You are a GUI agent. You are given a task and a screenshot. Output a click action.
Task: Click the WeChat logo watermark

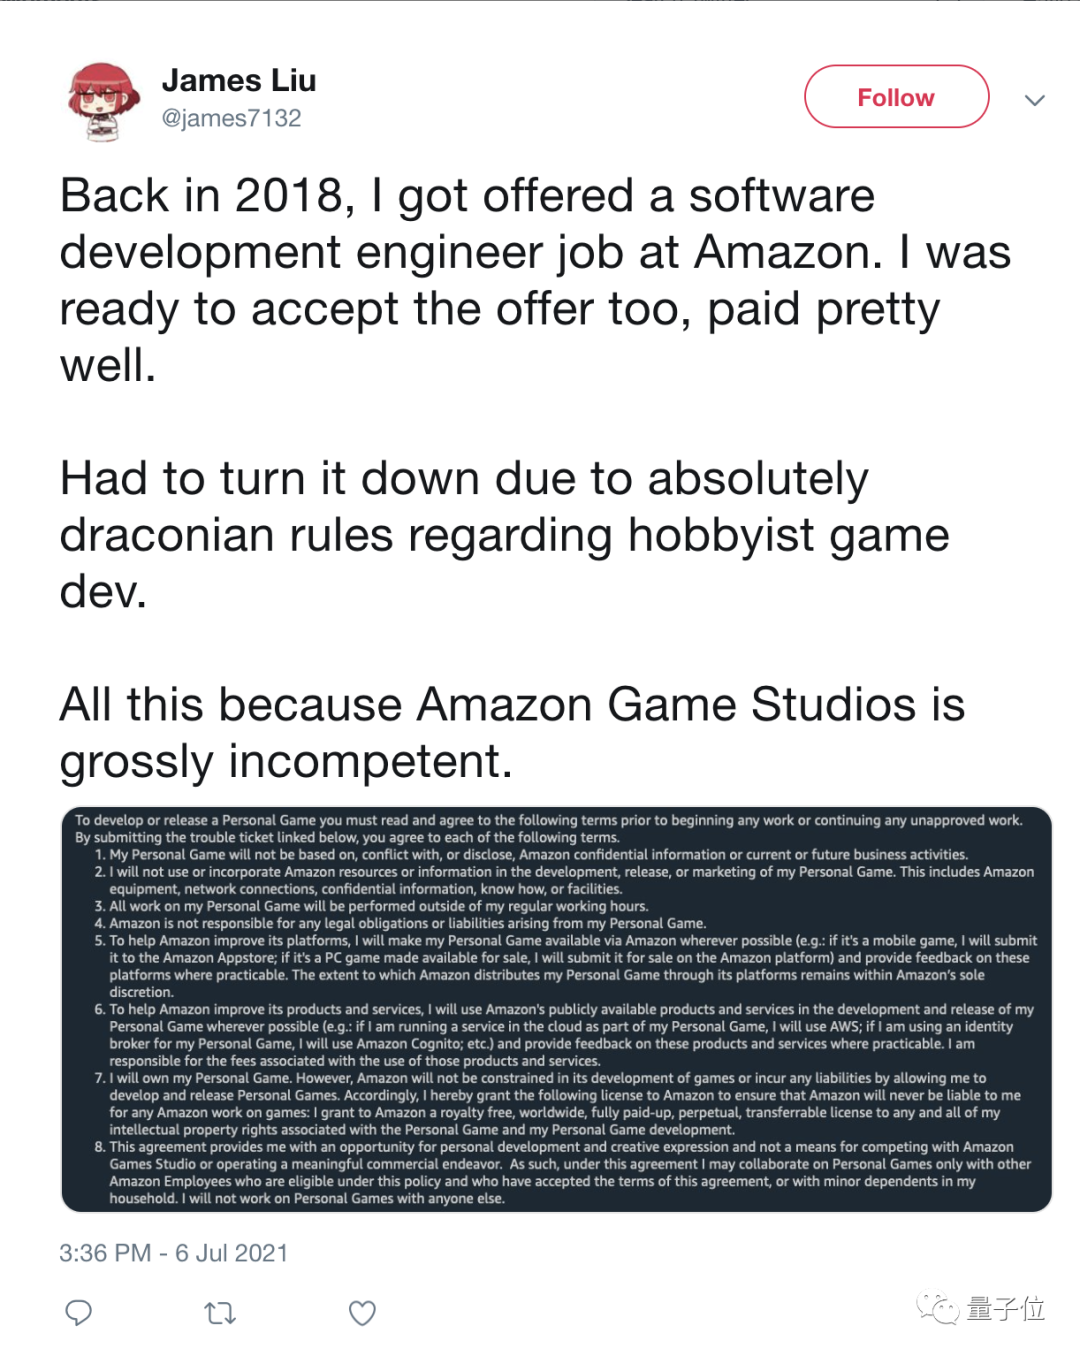pyautogui.click(x=937, y=1308)
